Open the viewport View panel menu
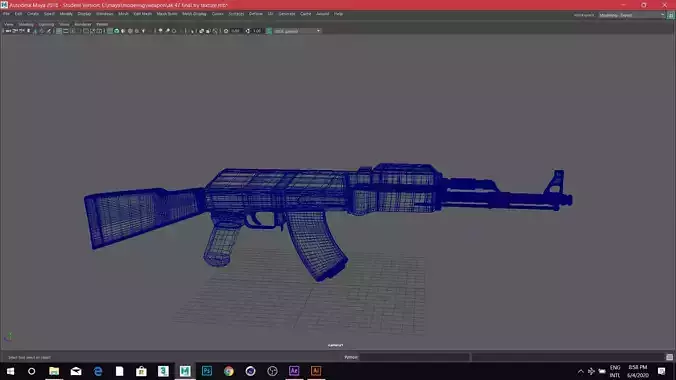This screenshot has width=676, height=380. [x=9, y=25]
